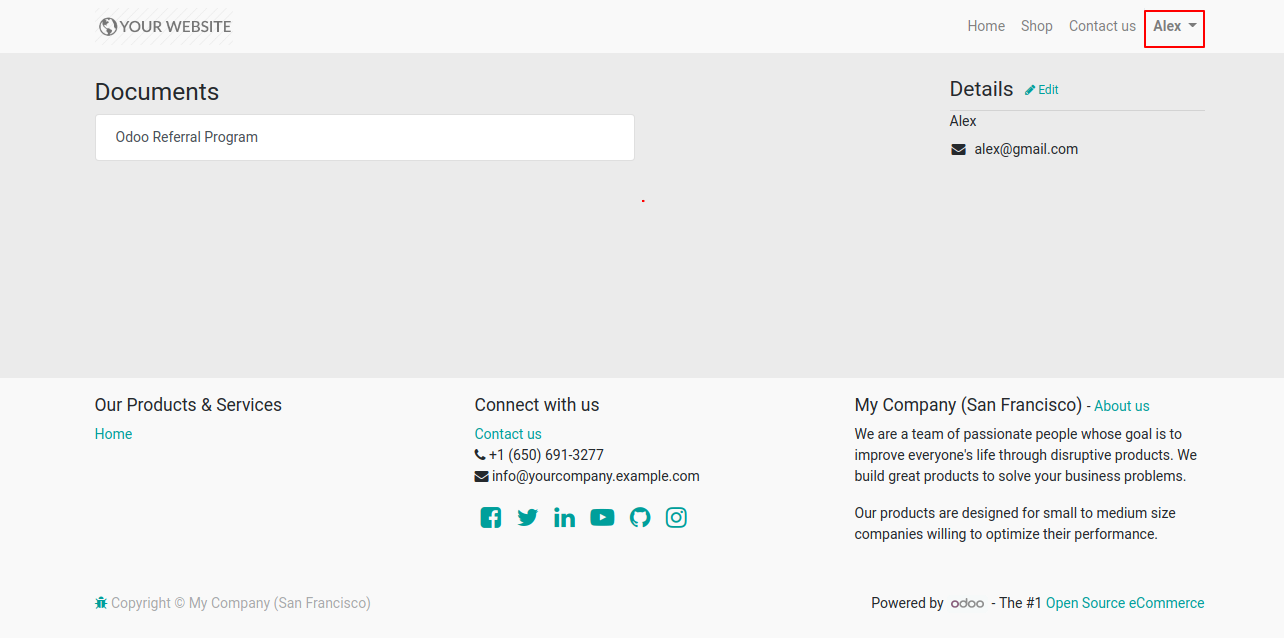The height and width of the screenshot is (638, 1284).
Task: Open the LinkedIn social icon
Action: tap(564, 517)
